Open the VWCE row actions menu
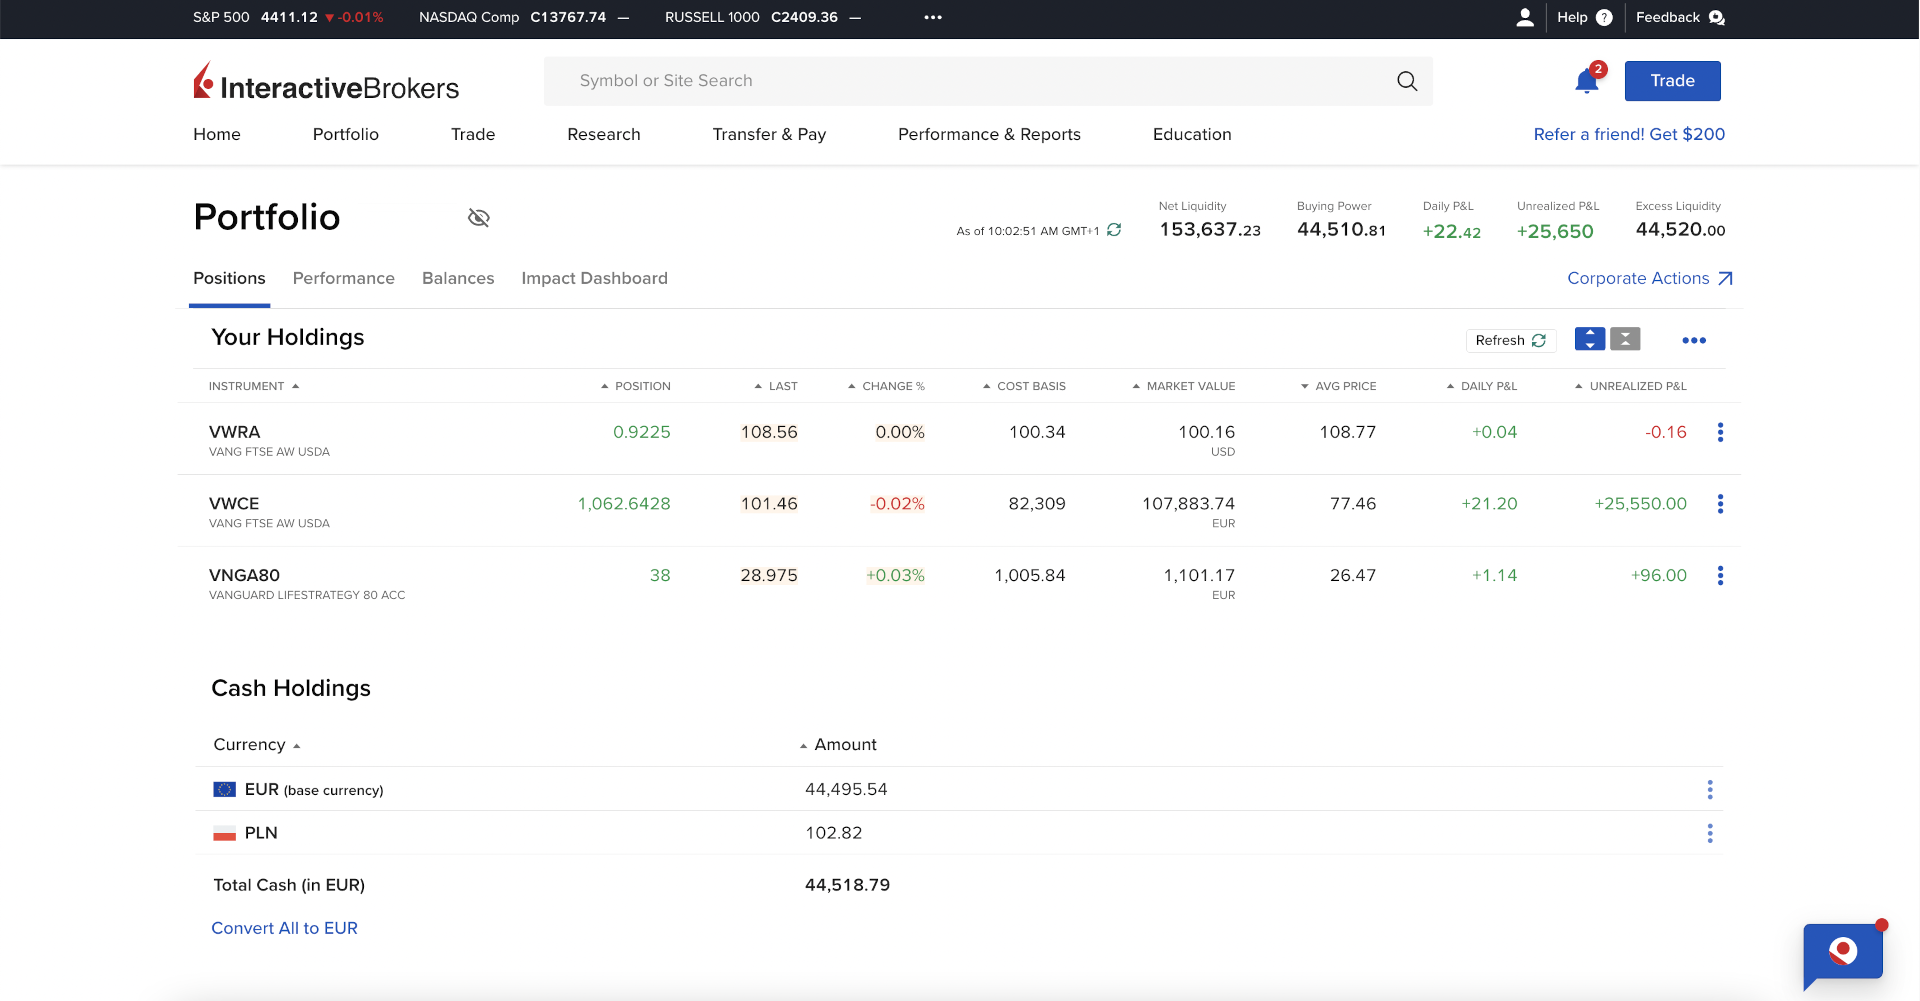The image size is (1920, 1001). (1720, 504)
